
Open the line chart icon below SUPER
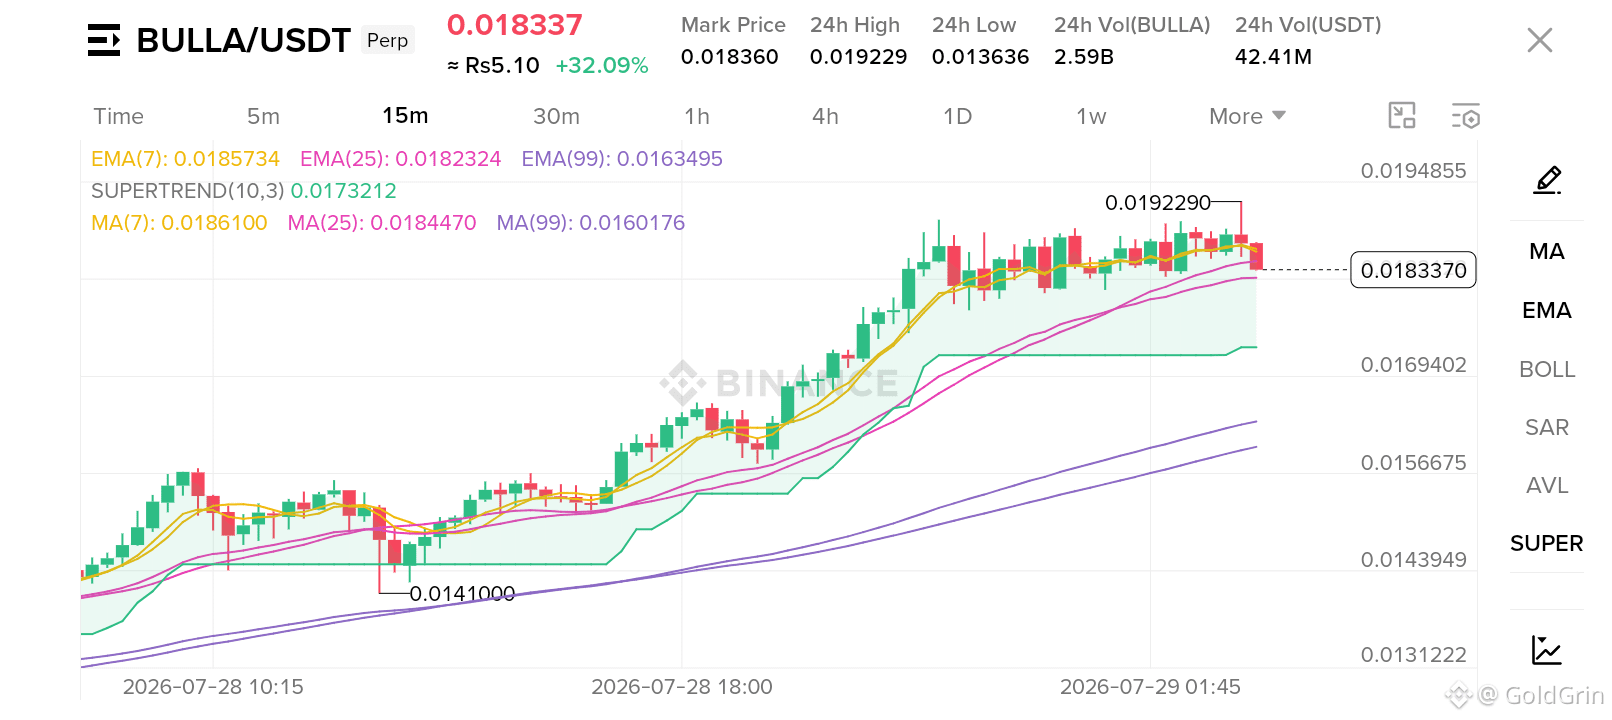pos(1547,650)
